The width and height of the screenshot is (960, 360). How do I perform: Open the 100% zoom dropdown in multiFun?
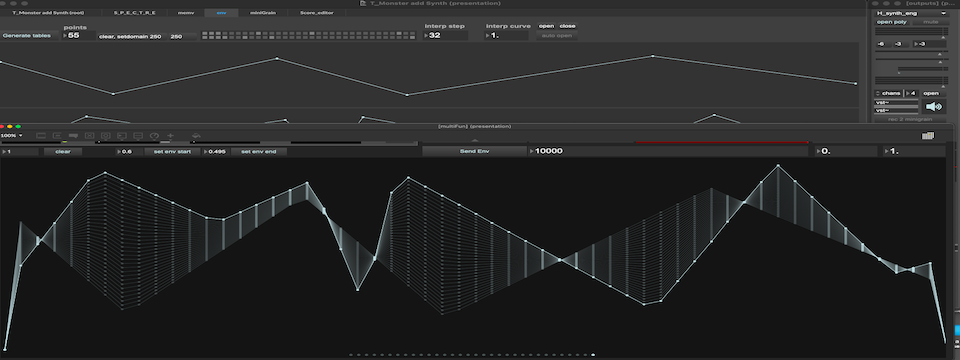pyautogui.click(x=12, y=135)
